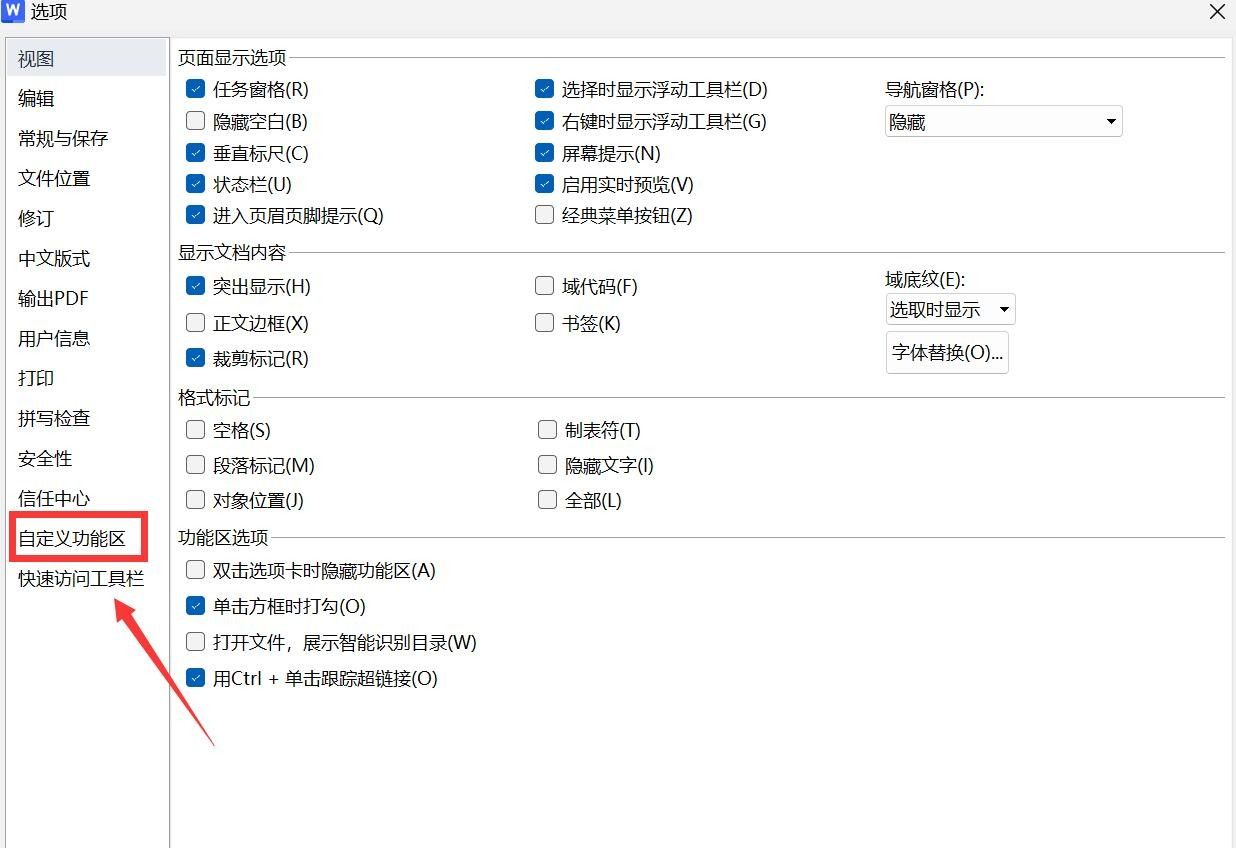Select 拼写检查 in the sidebar
Viewport: 1236px width, 848px height.
(53, 418)
